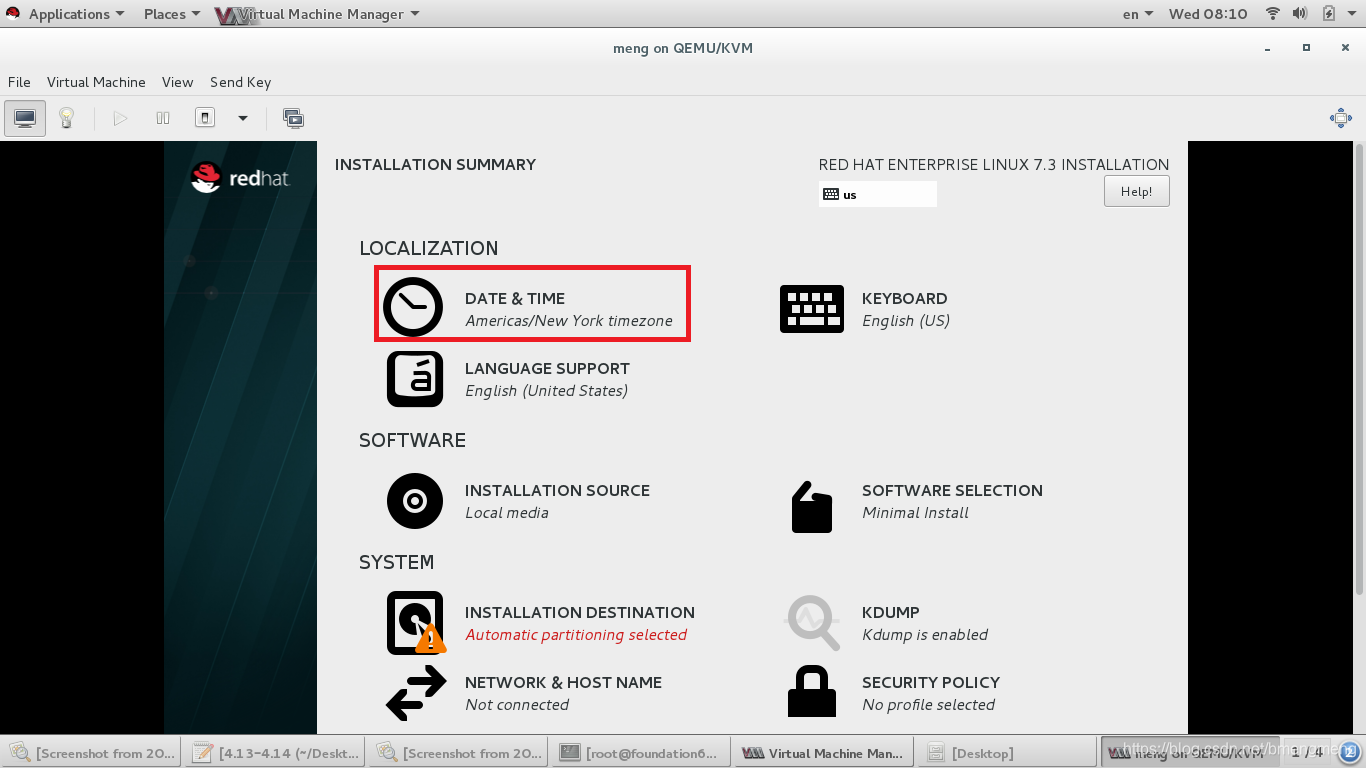Click the us keyboard layout indicator

tap(878, 194)
